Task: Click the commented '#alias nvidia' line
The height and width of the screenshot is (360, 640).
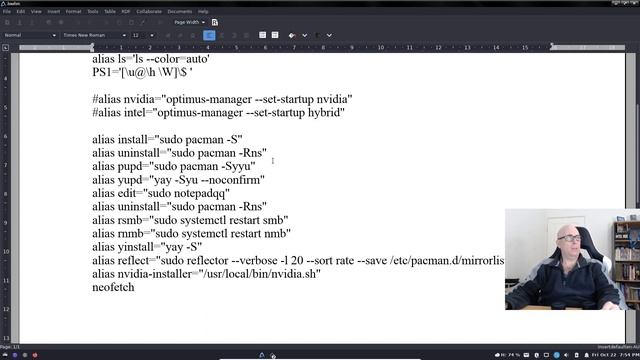Action: click(x=222, y=99)
